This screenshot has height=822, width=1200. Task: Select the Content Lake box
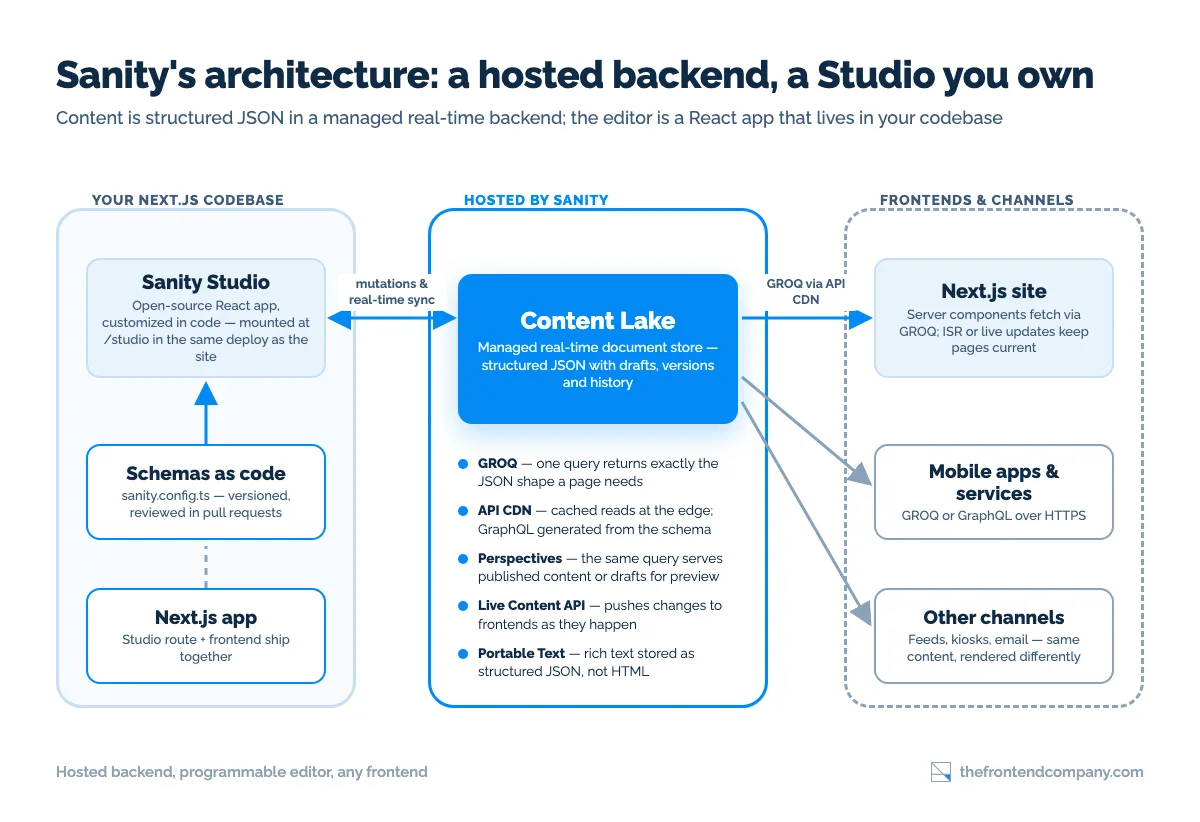(x=598, y=349)
